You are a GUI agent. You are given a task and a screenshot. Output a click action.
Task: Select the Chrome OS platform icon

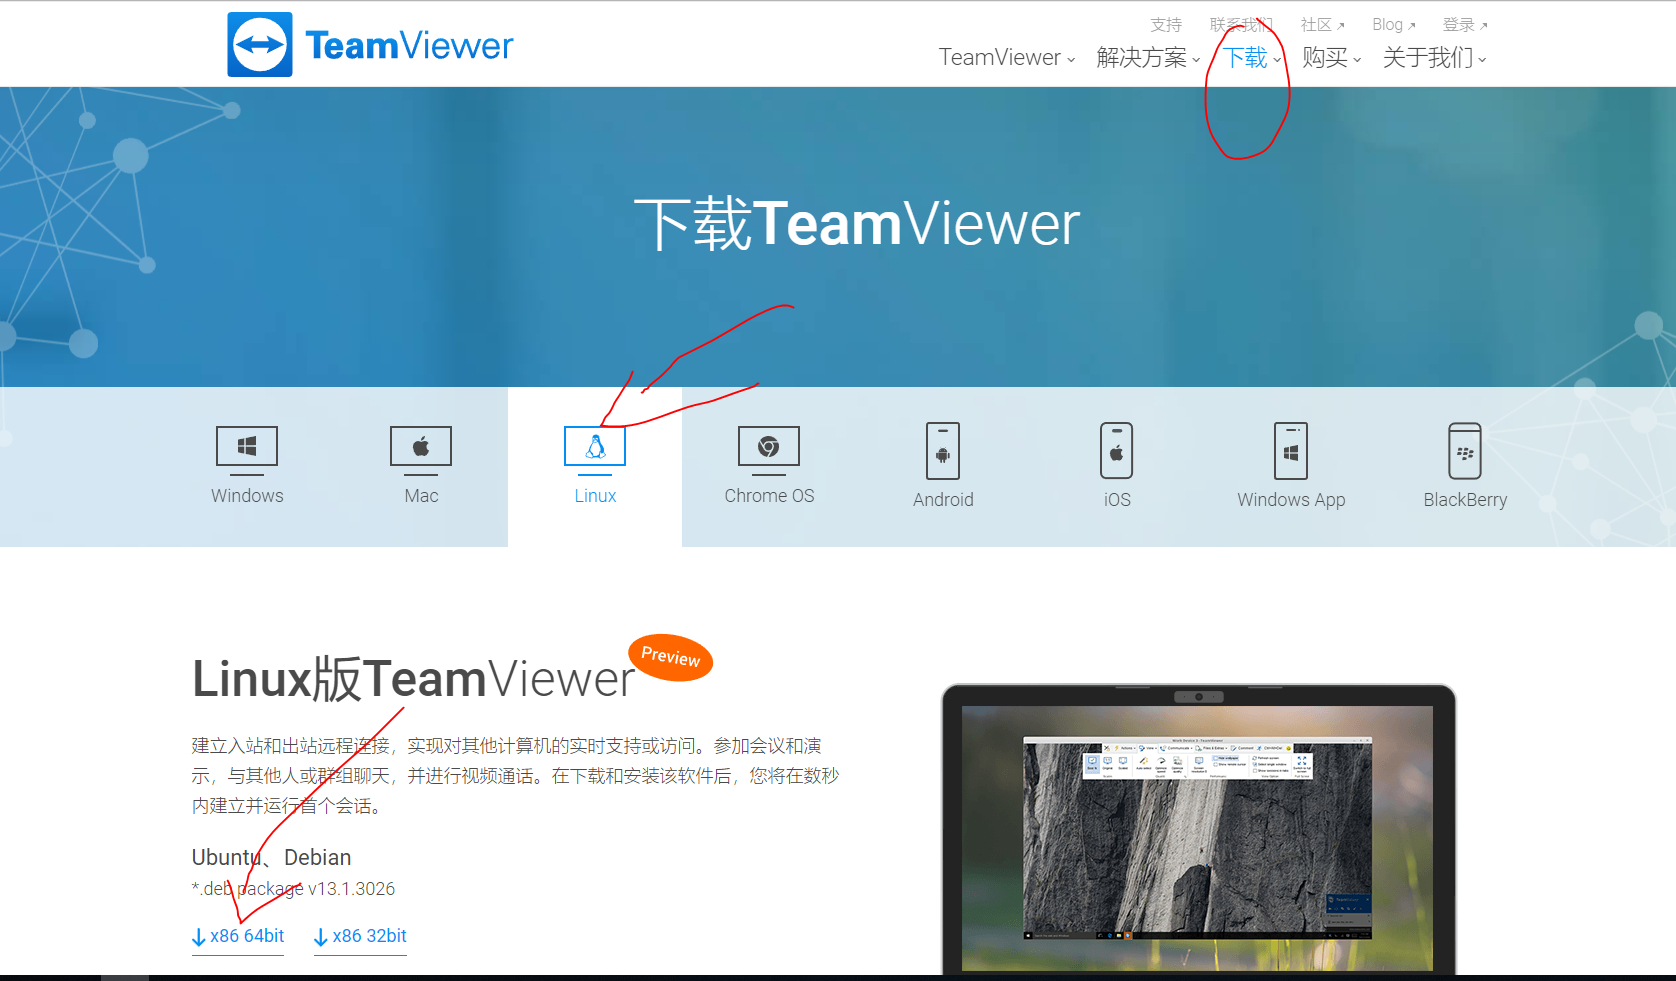click(x=769, y=449)
